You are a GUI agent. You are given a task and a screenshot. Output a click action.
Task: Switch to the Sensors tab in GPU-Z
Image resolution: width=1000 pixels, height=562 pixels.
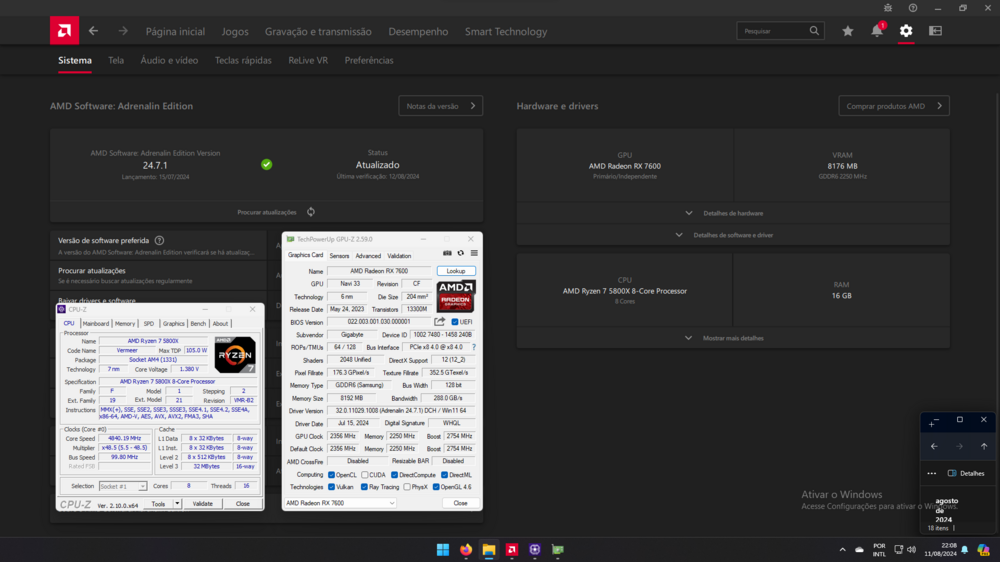pyautogui.click(x=339, y=256)
